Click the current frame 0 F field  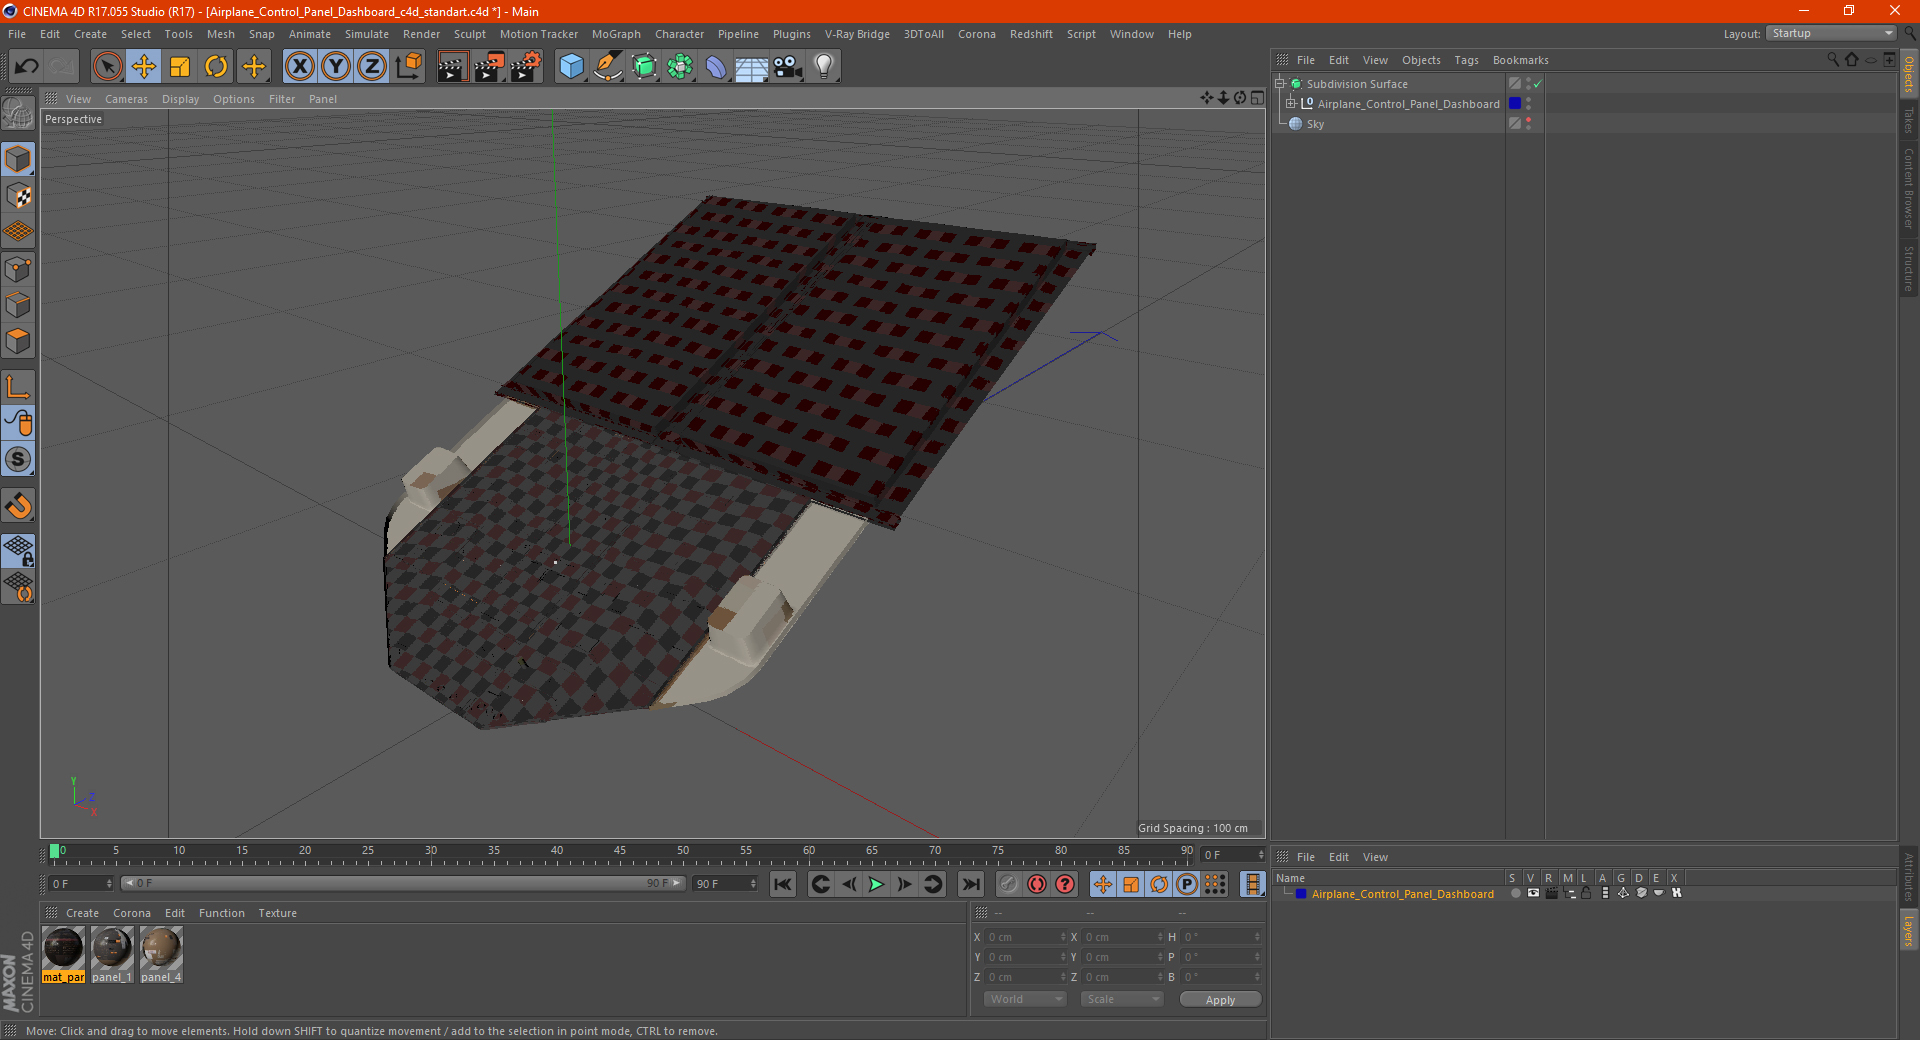(81, 884)
